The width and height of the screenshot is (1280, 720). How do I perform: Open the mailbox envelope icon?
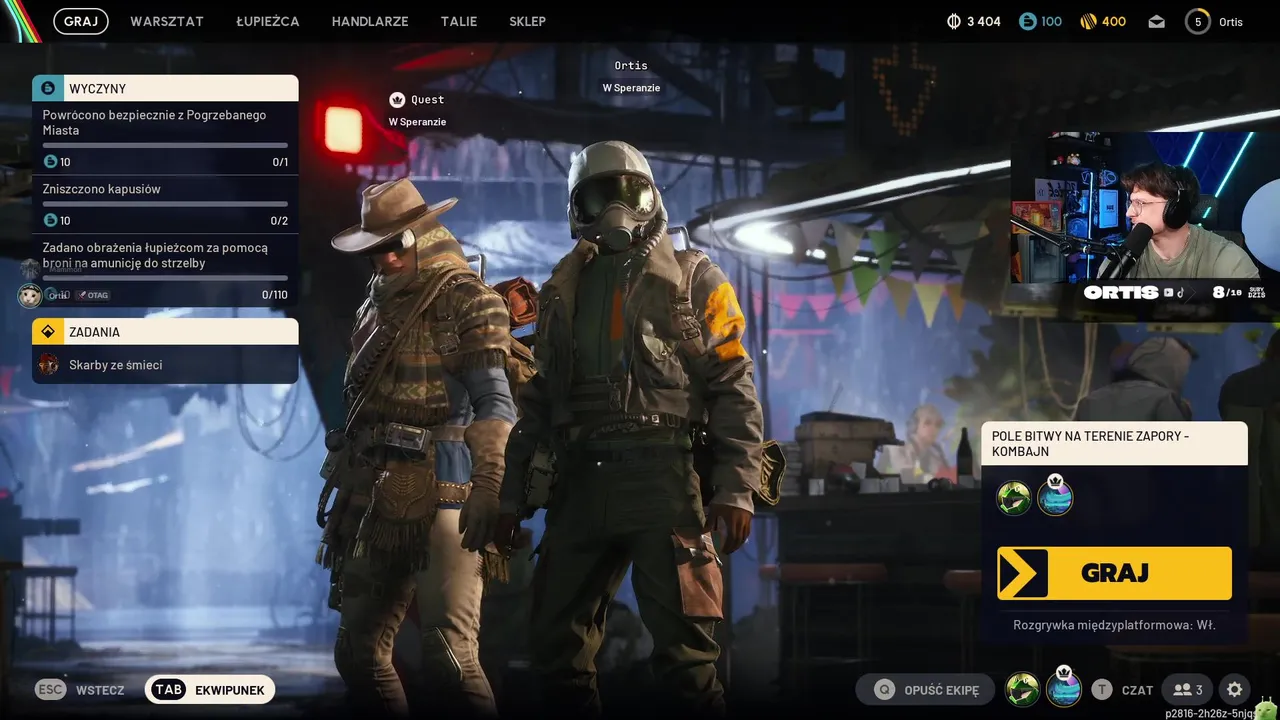coord(1156,21)
